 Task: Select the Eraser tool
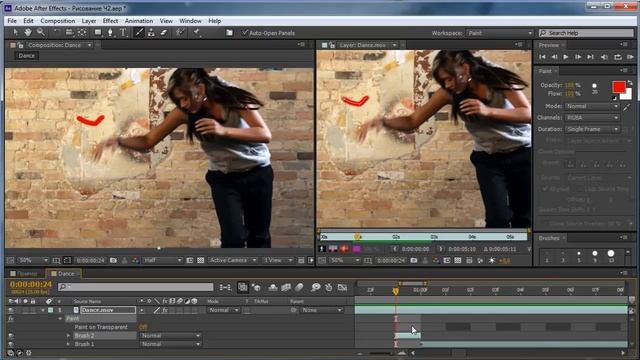point(164,33)
